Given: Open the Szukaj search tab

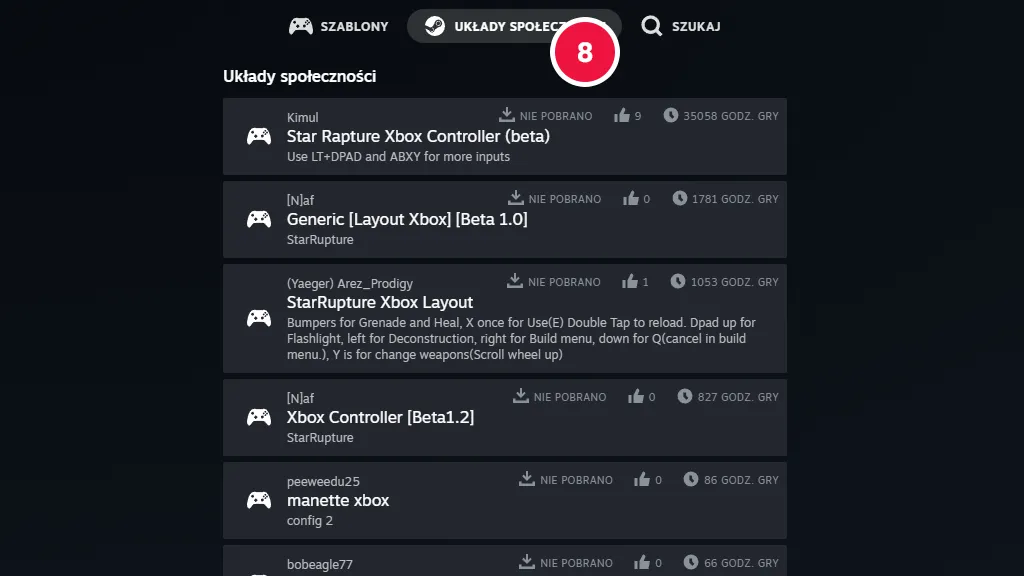Looking at the screenshot, I should 680,26.
